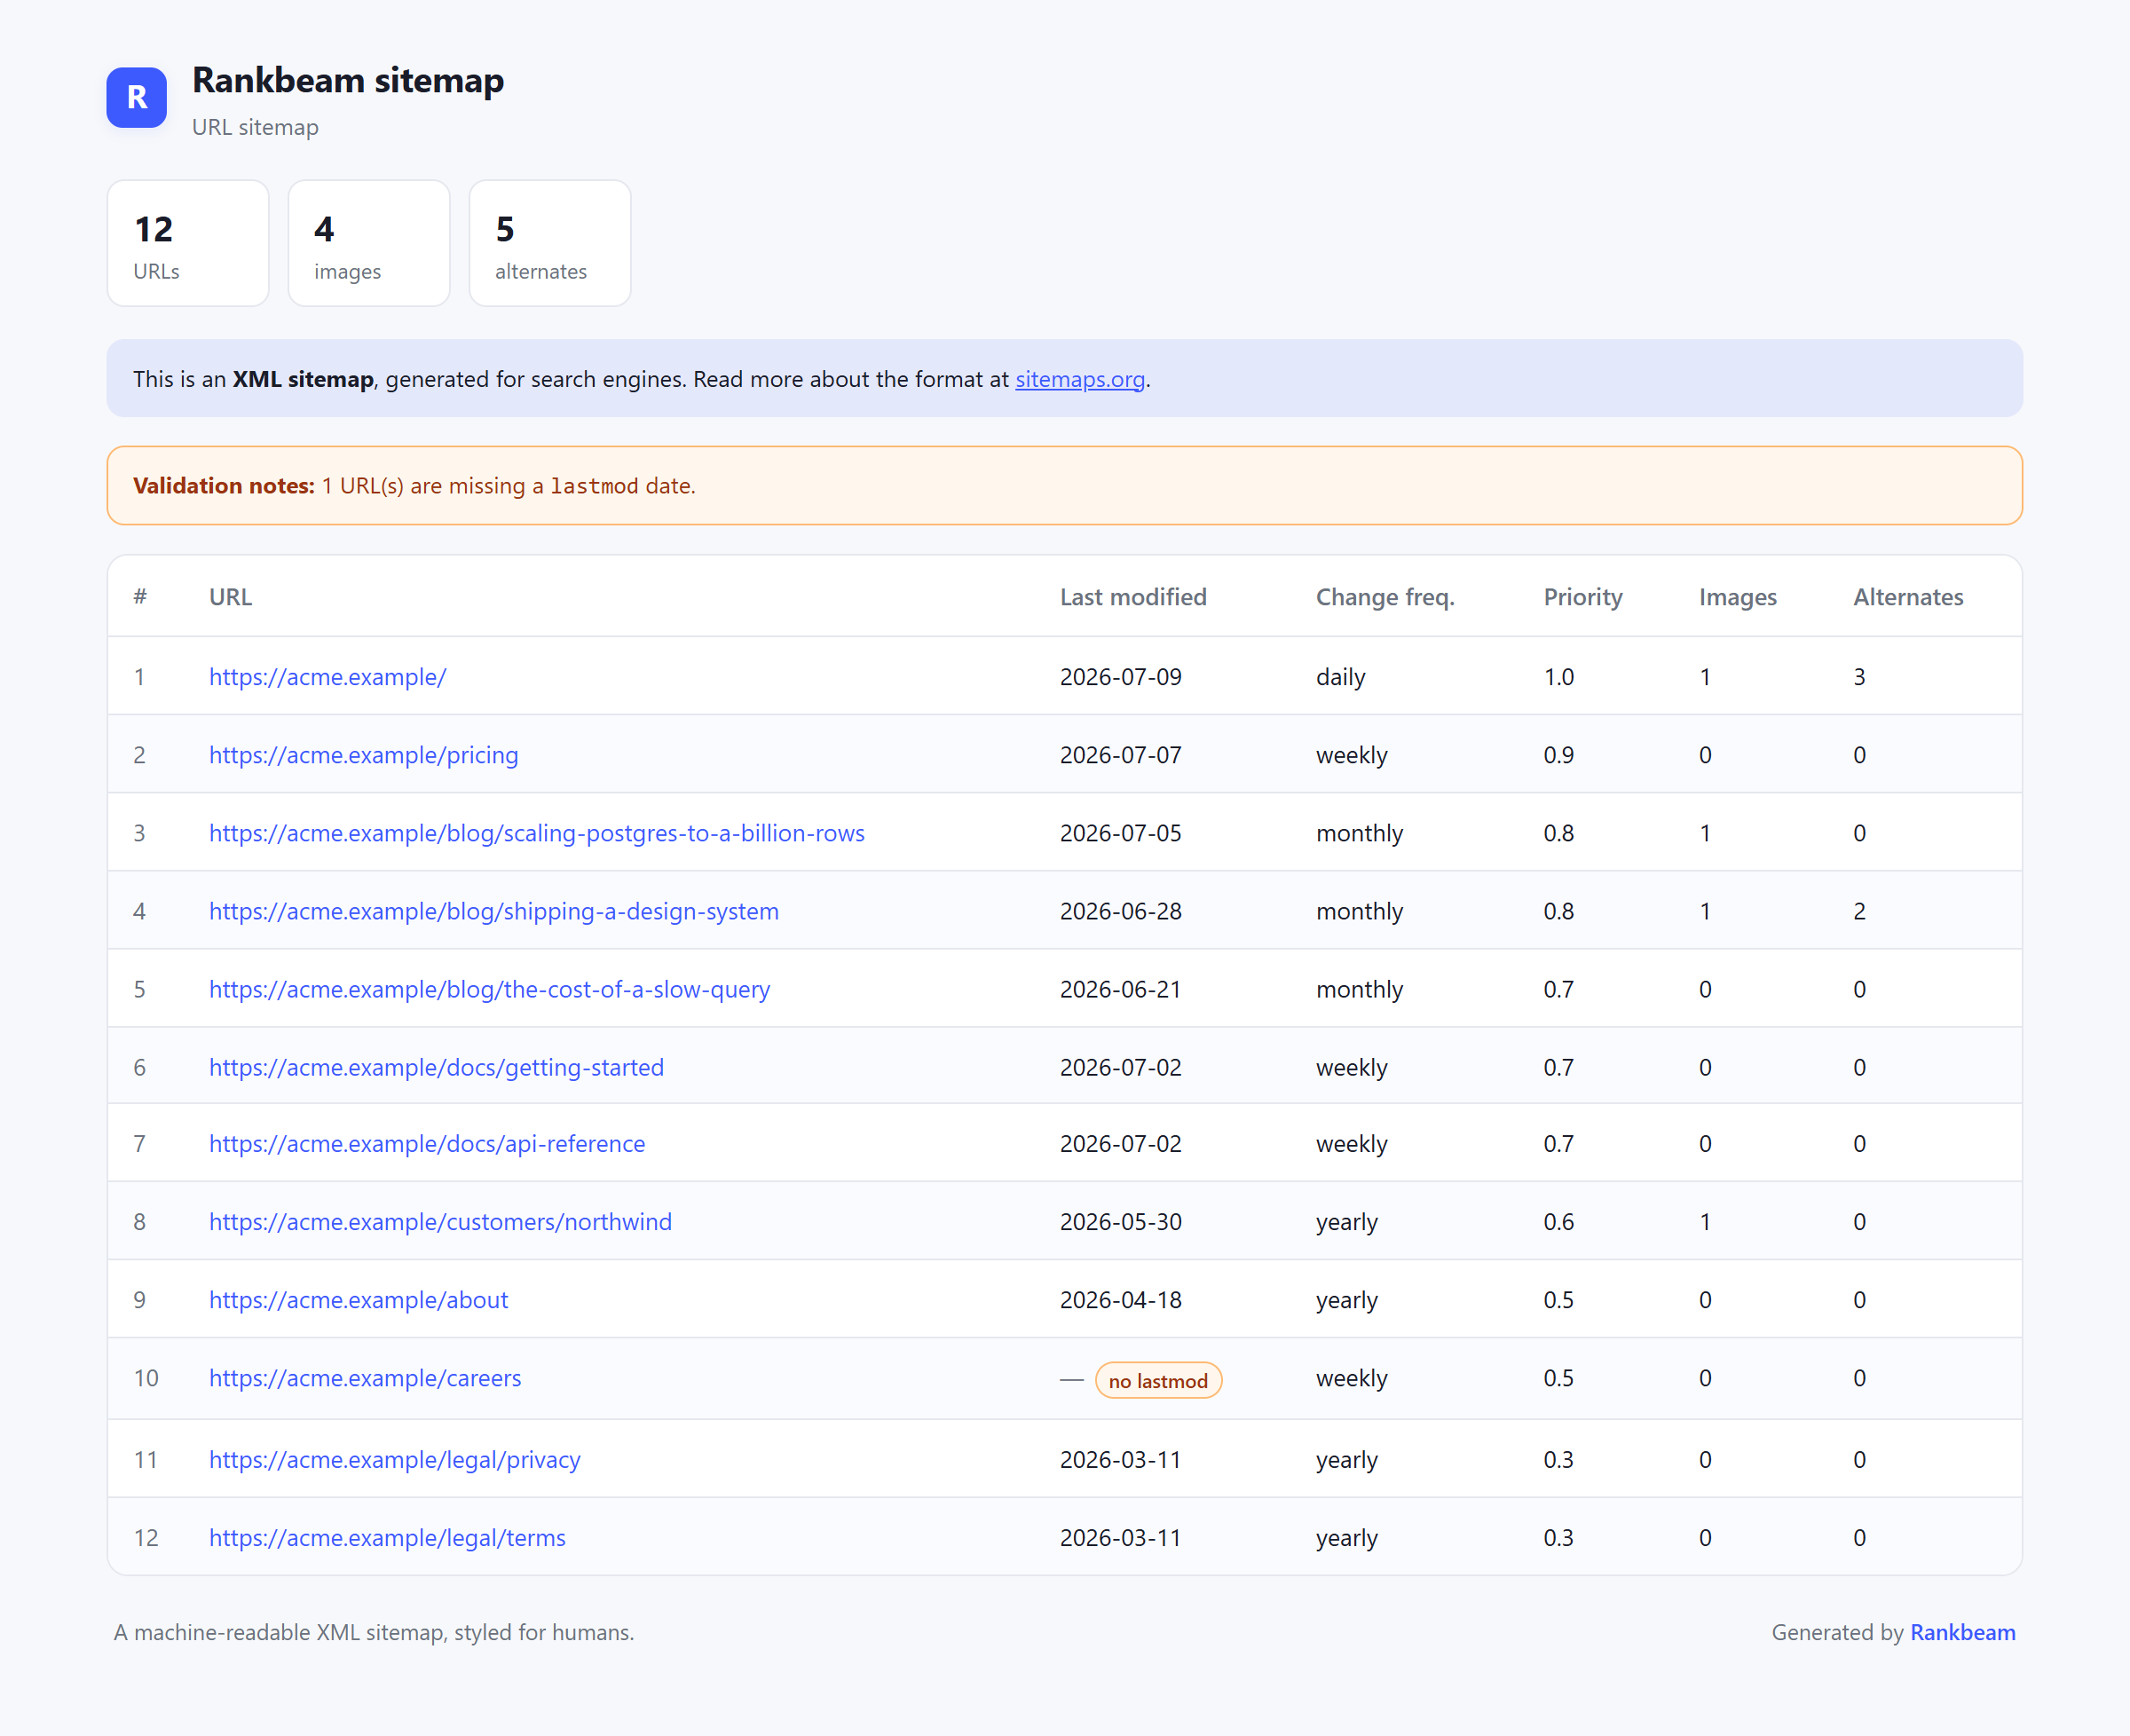Click the date 2026-06-28
This screenshot has height=1736, width=2130.
click(1120, 911)
